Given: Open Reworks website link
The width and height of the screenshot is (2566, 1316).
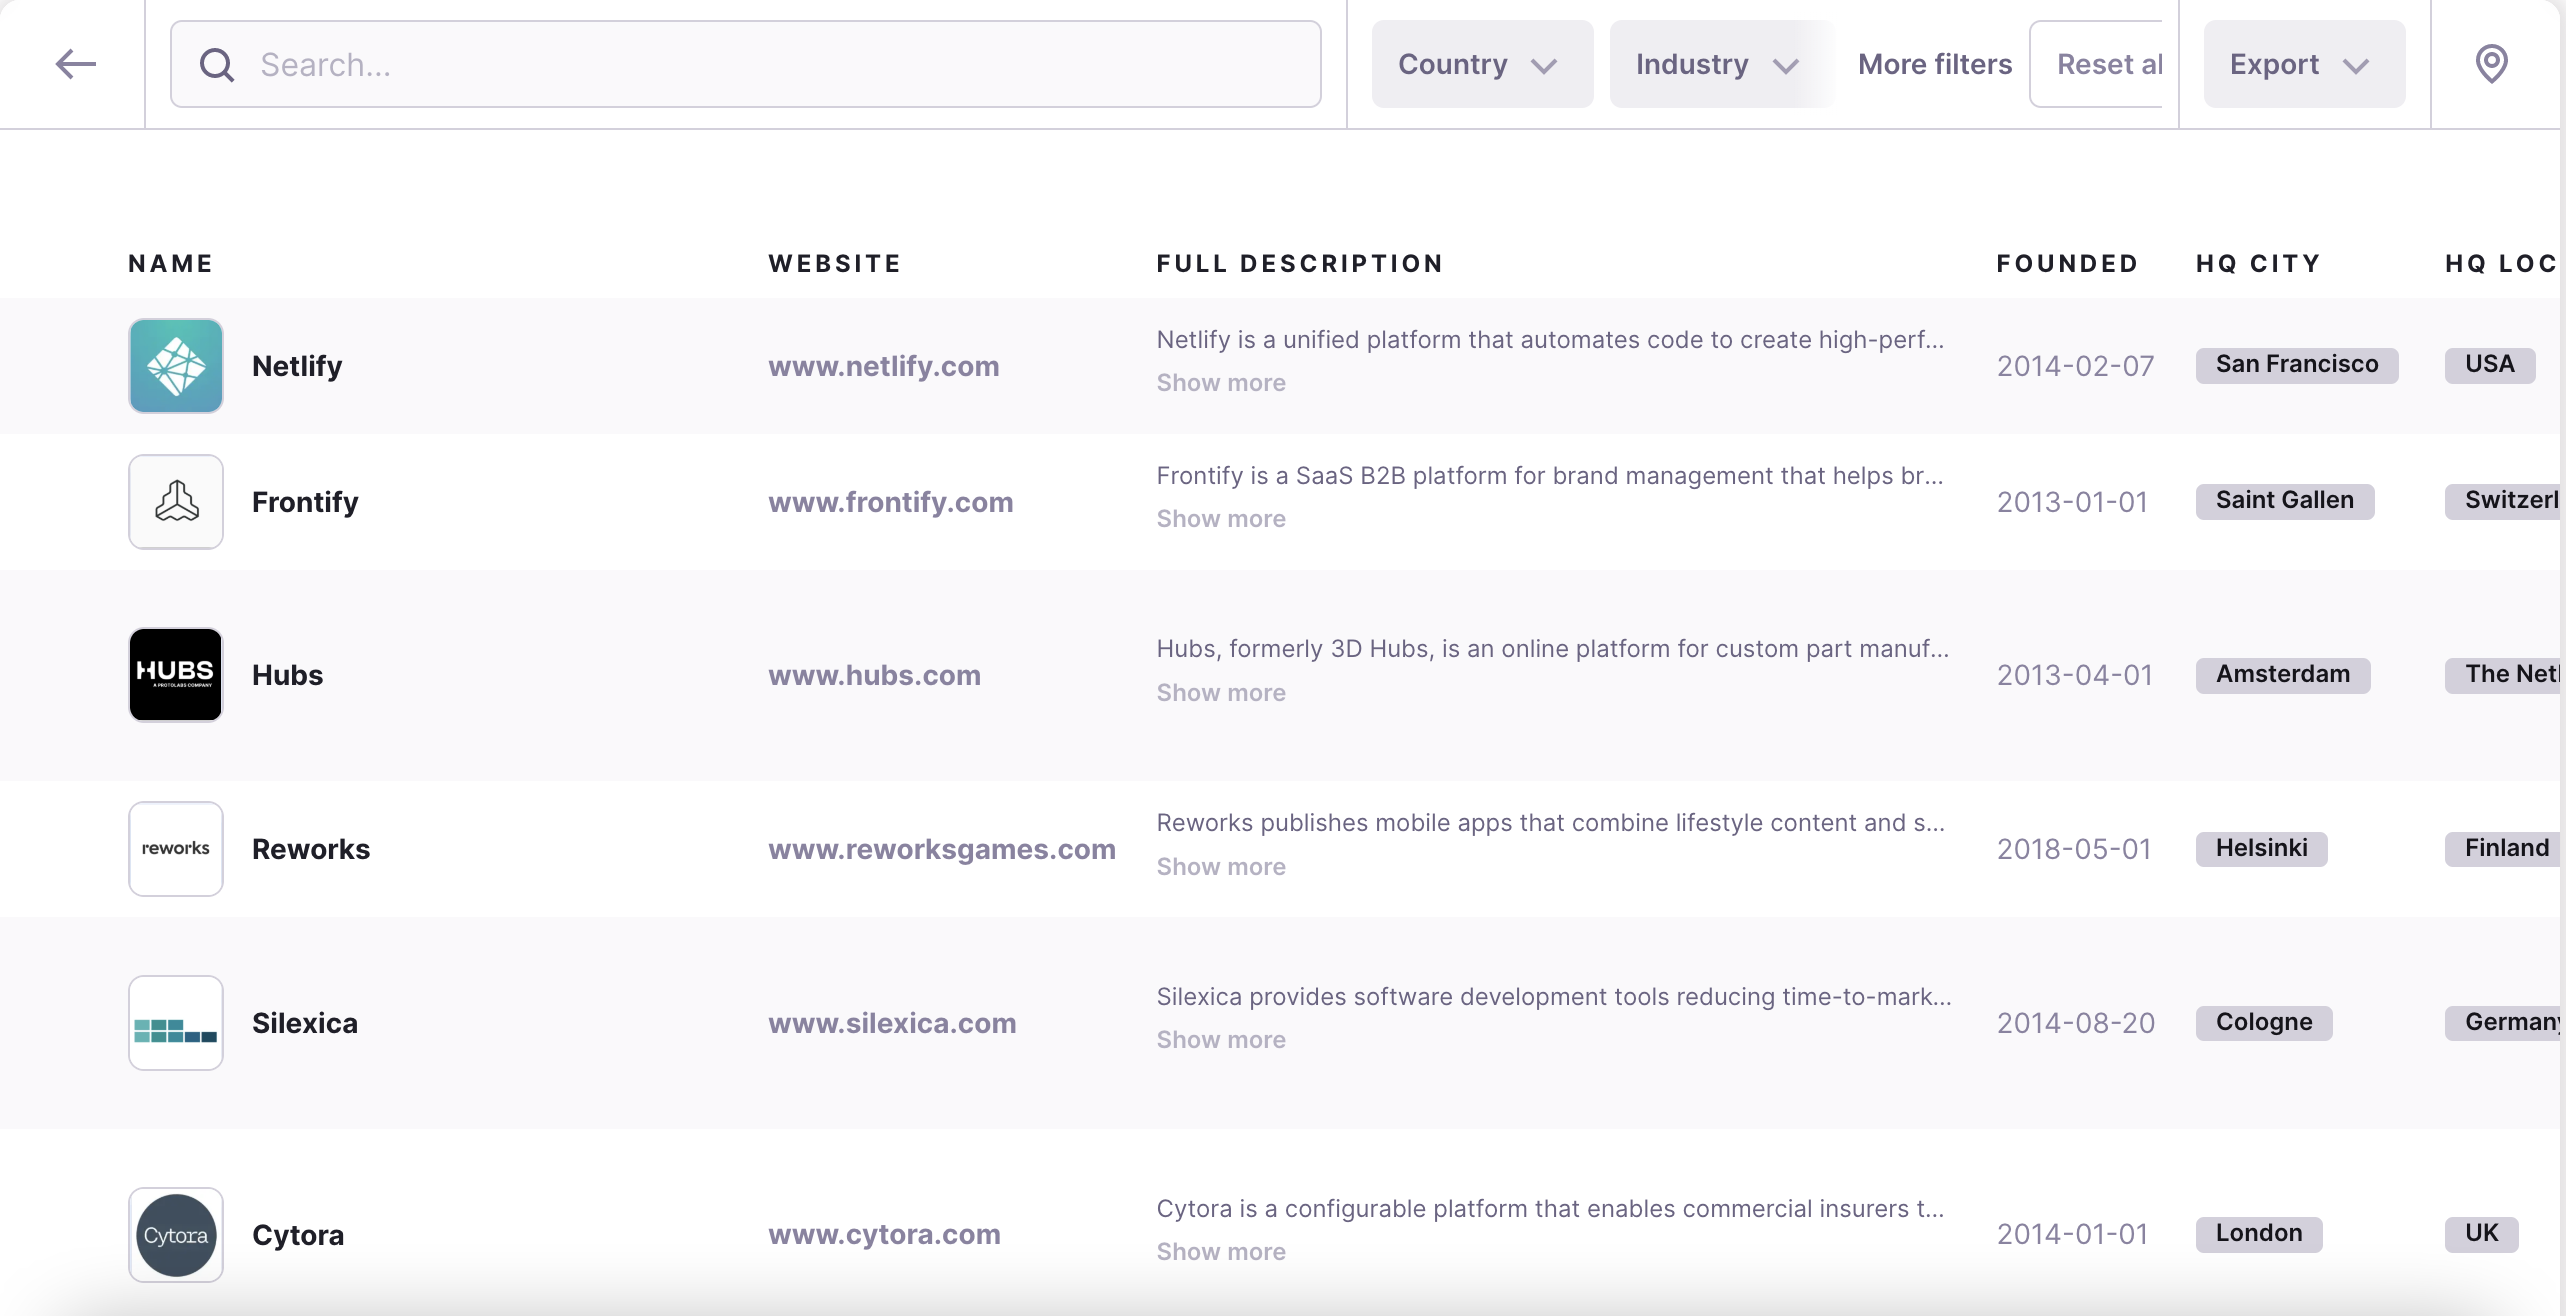Looking at the screenshot, I should tap(941, 848).
